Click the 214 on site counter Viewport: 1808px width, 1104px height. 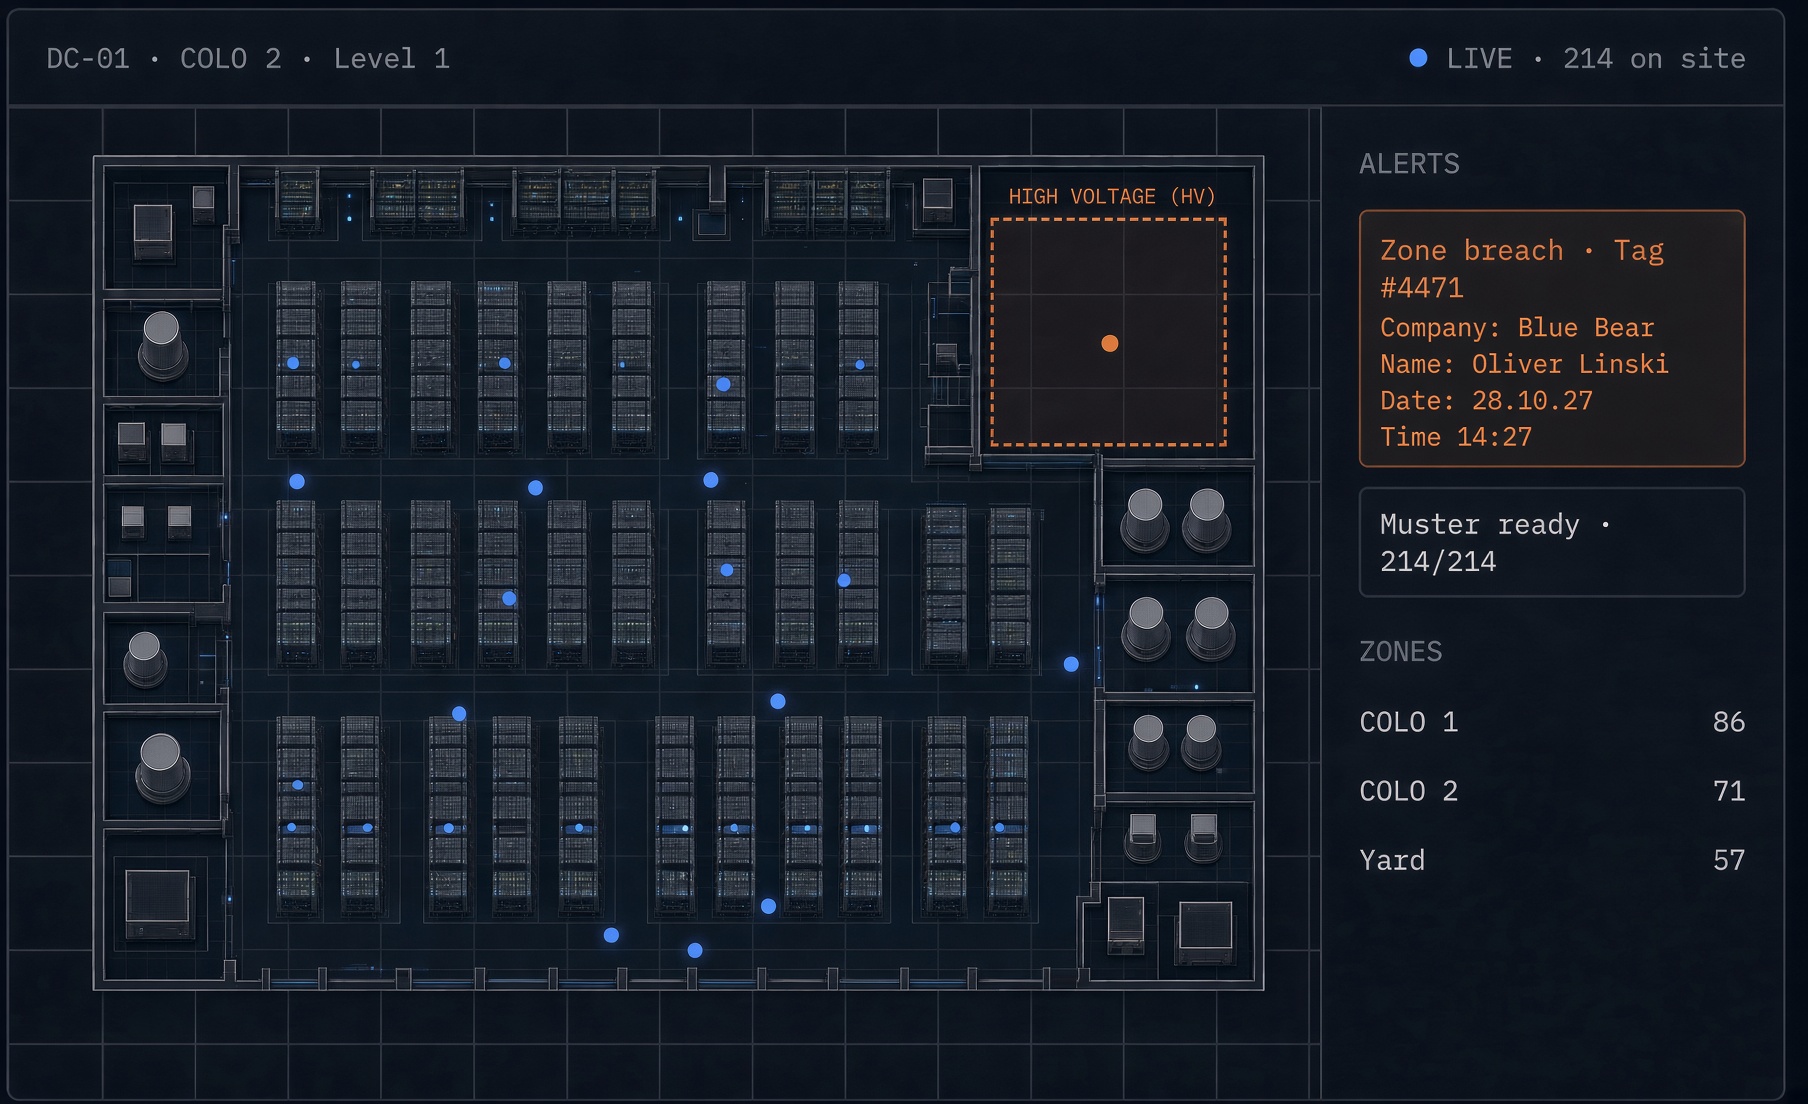point(1654,58)
